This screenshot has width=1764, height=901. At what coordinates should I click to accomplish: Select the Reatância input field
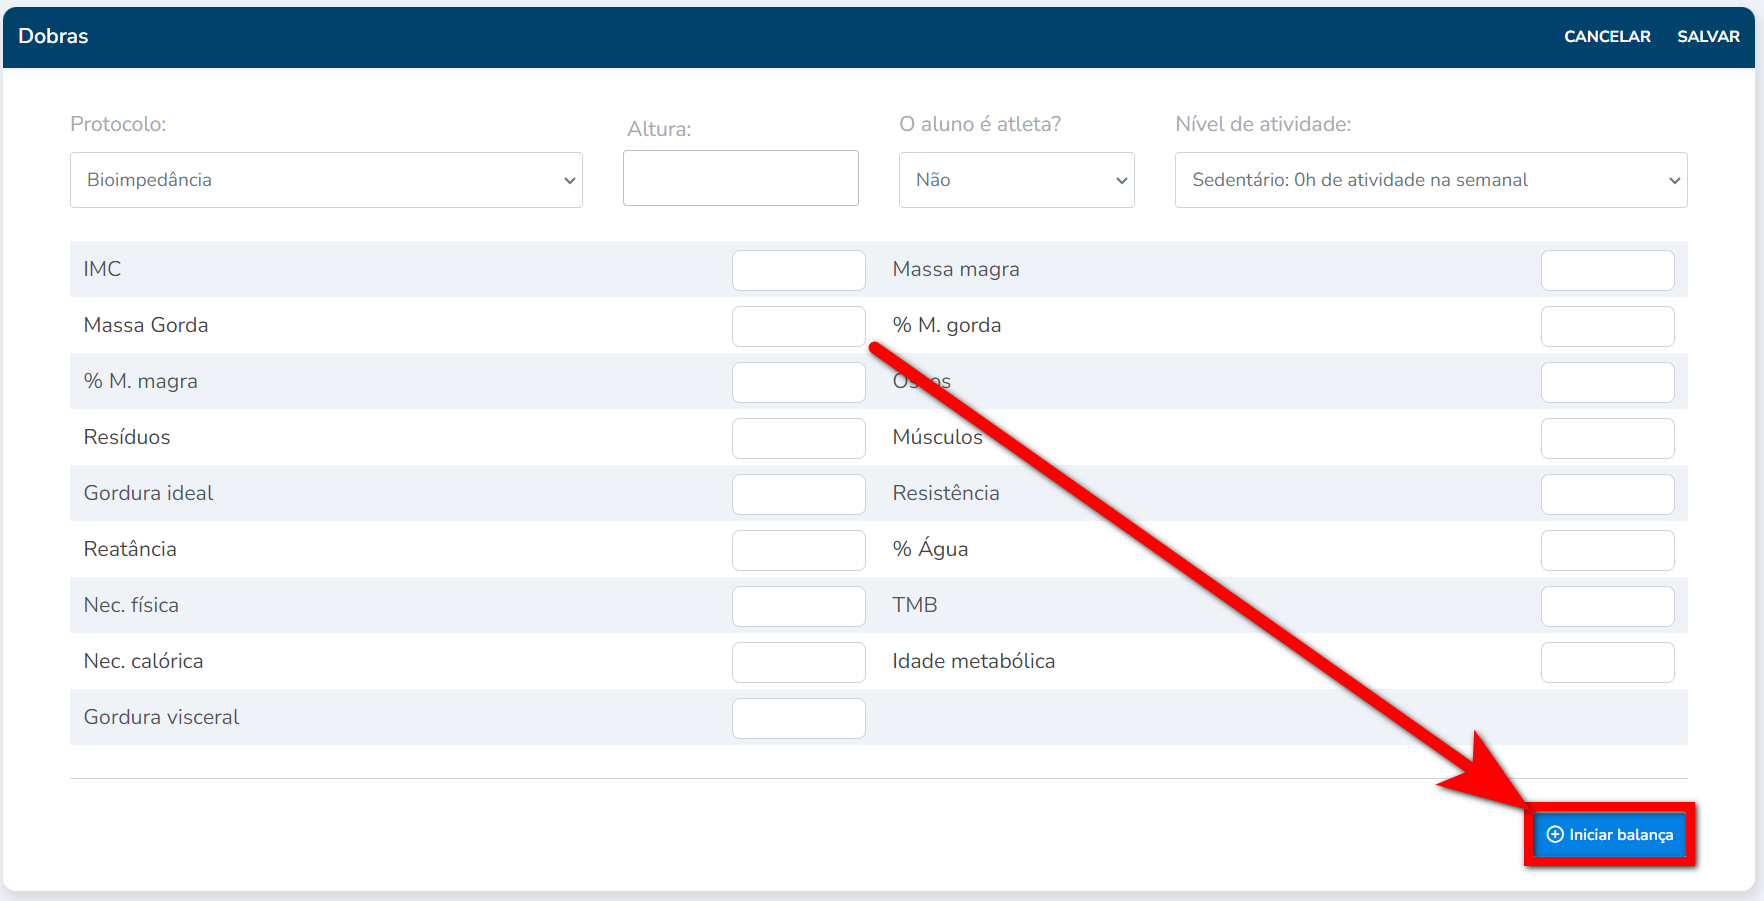tap(798, 550)
